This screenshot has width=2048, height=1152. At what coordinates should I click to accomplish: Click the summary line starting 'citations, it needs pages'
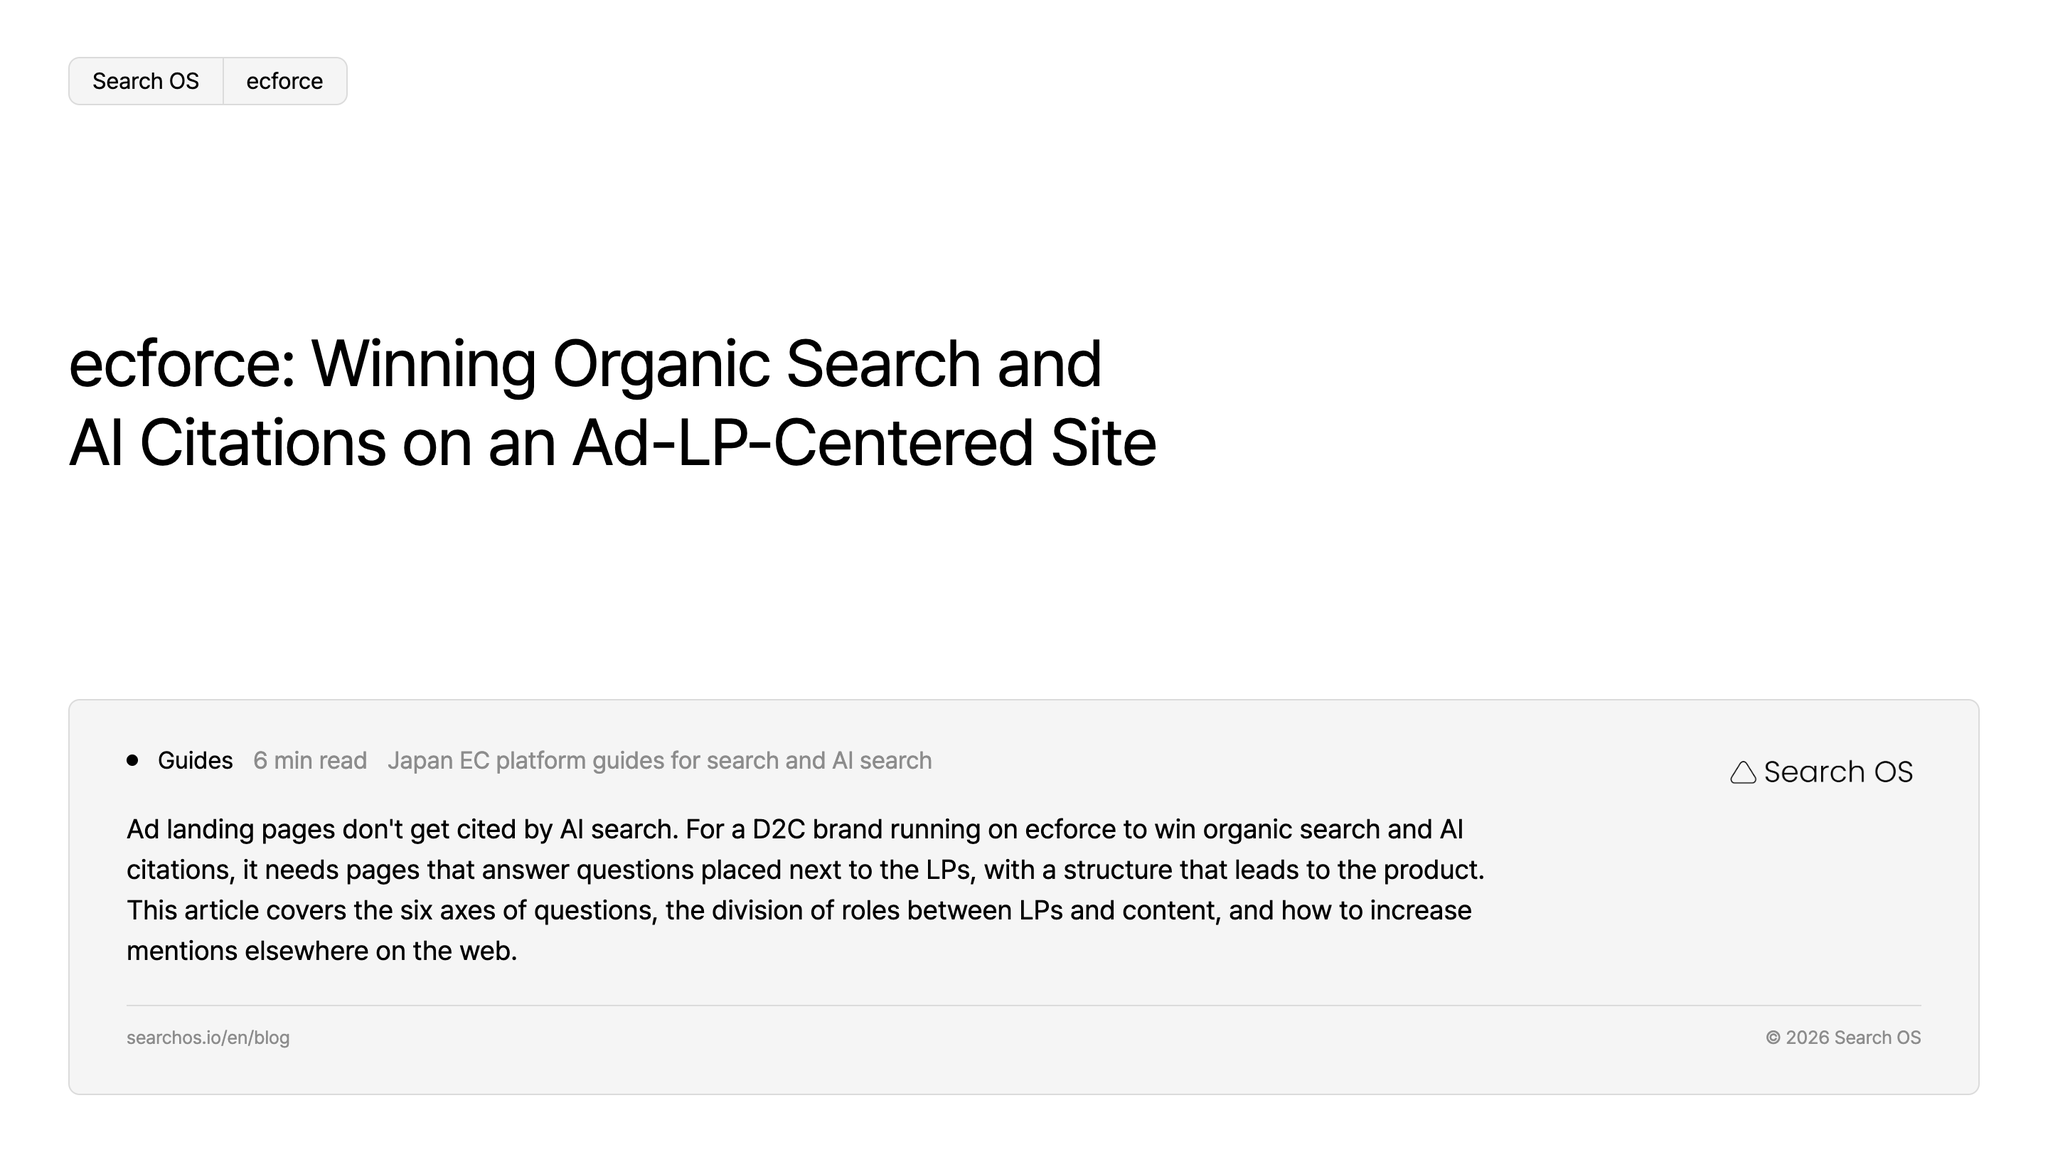click(805, 870)
